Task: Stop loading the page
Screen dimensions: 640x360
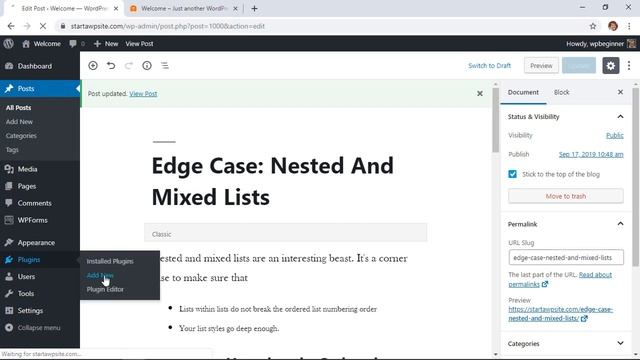Action: (43, 26)
